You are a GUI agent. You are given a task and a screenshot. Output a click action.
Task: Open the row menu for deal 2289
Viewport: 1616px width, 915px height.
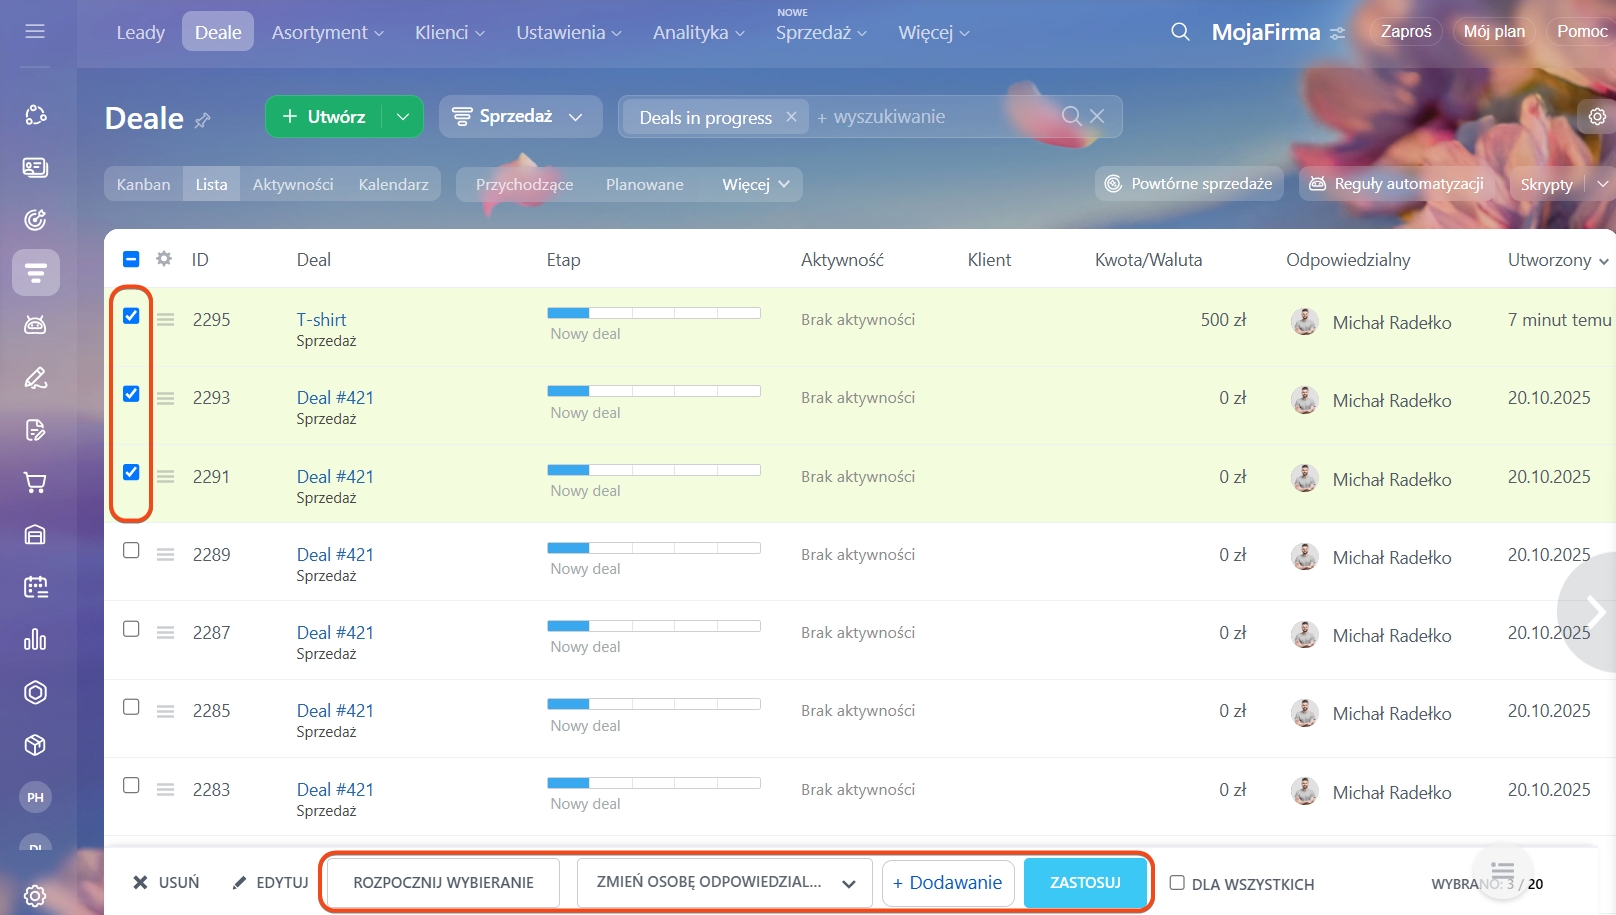tap(166, 555)
